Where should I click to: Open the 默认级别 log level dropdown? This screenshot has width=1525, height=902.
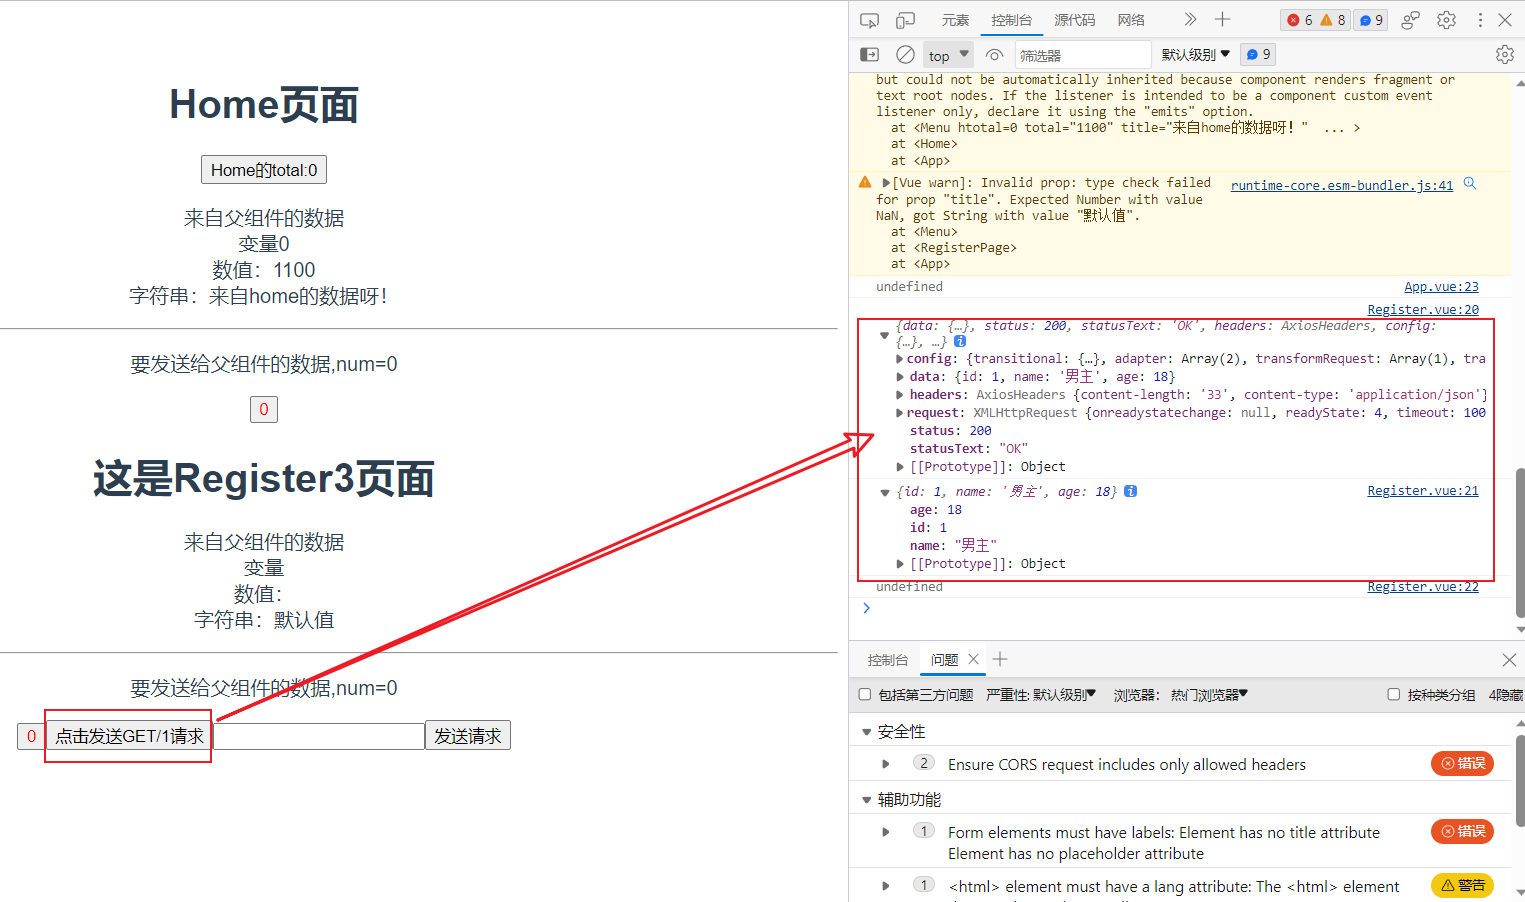(1195, 55)
